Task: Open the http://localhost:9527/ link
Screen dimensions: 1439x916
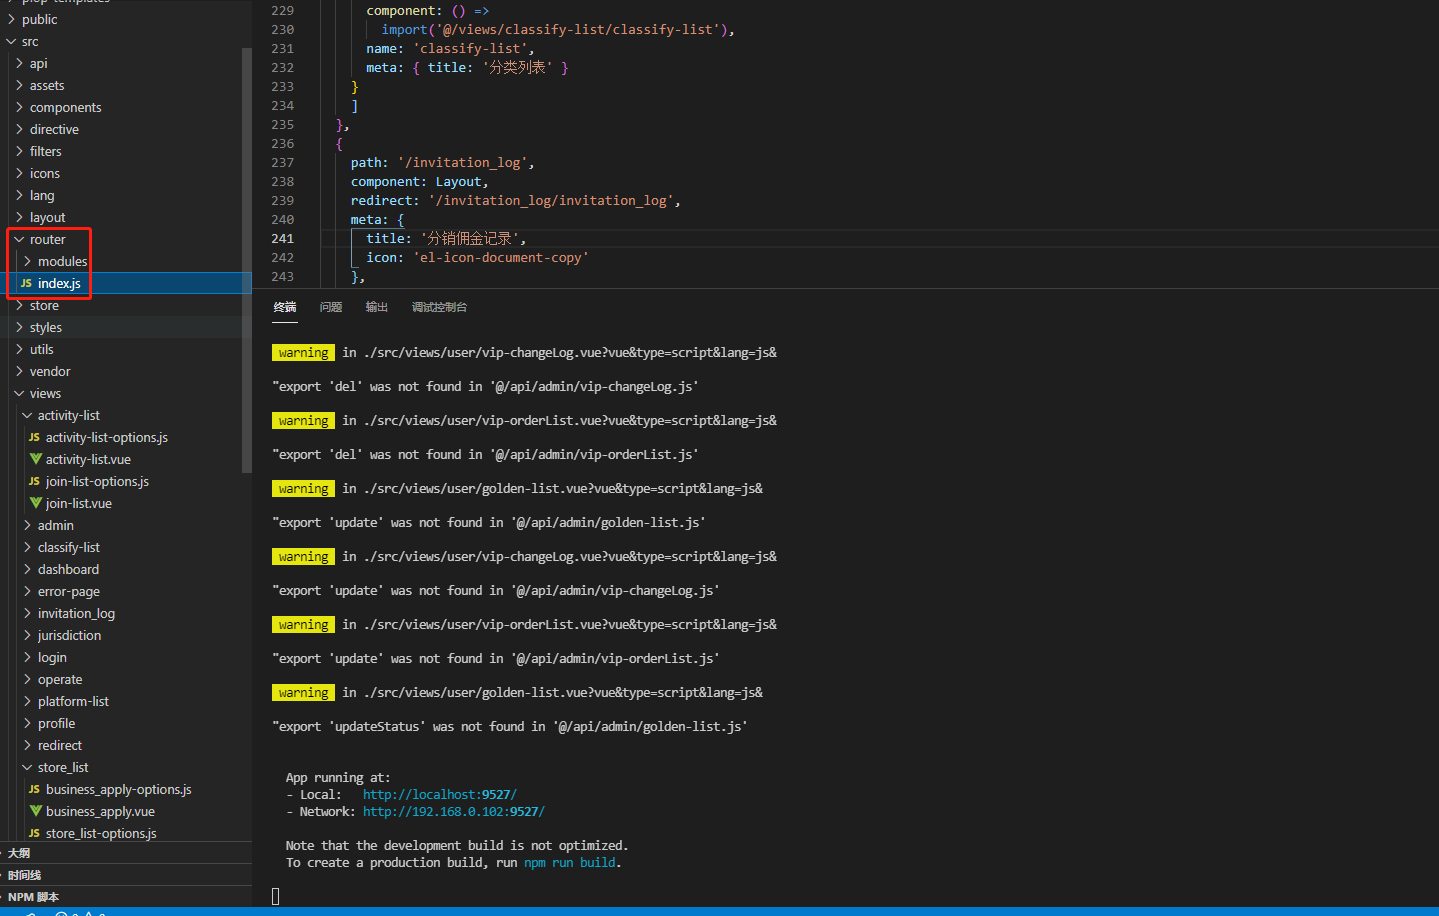Action: 440,794
